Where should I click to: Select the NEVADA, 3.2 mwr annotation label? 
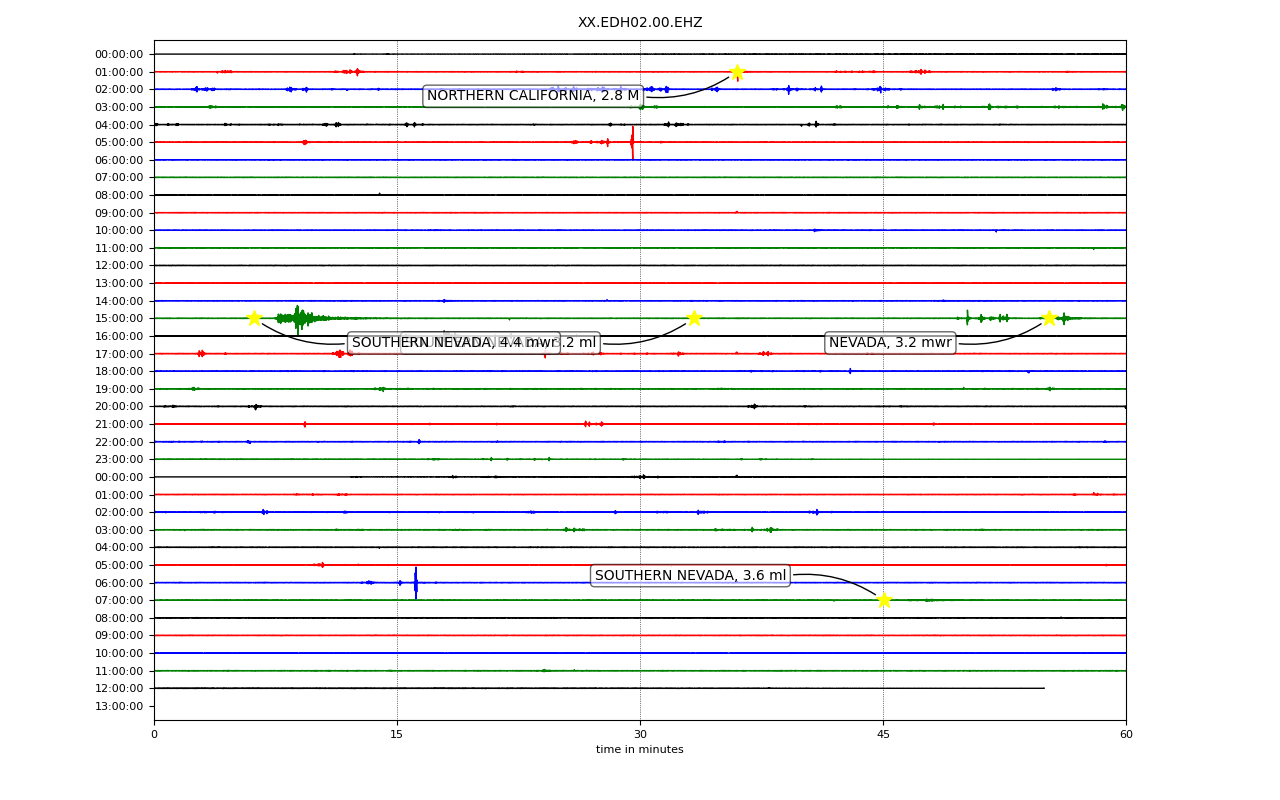click(890, 343)
